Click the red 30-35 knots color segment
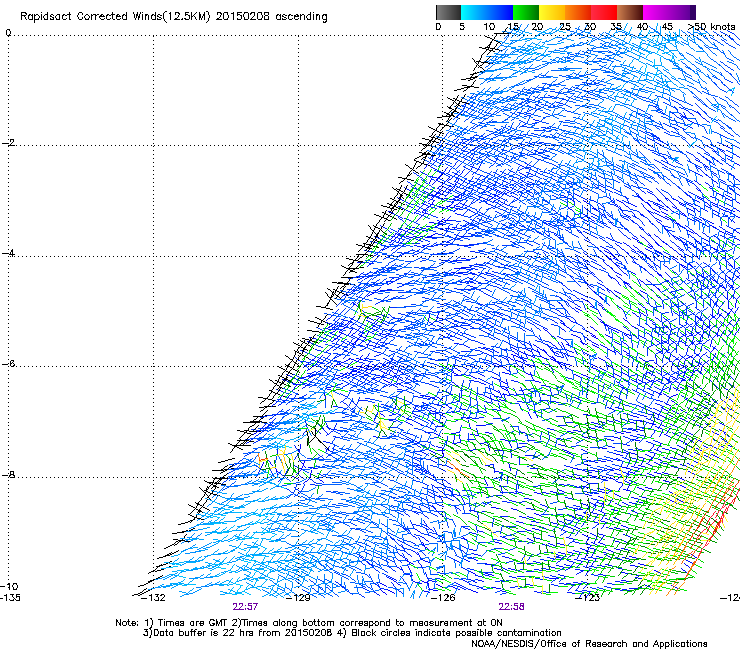Screen dimensions: 740x650 [604, 12]
